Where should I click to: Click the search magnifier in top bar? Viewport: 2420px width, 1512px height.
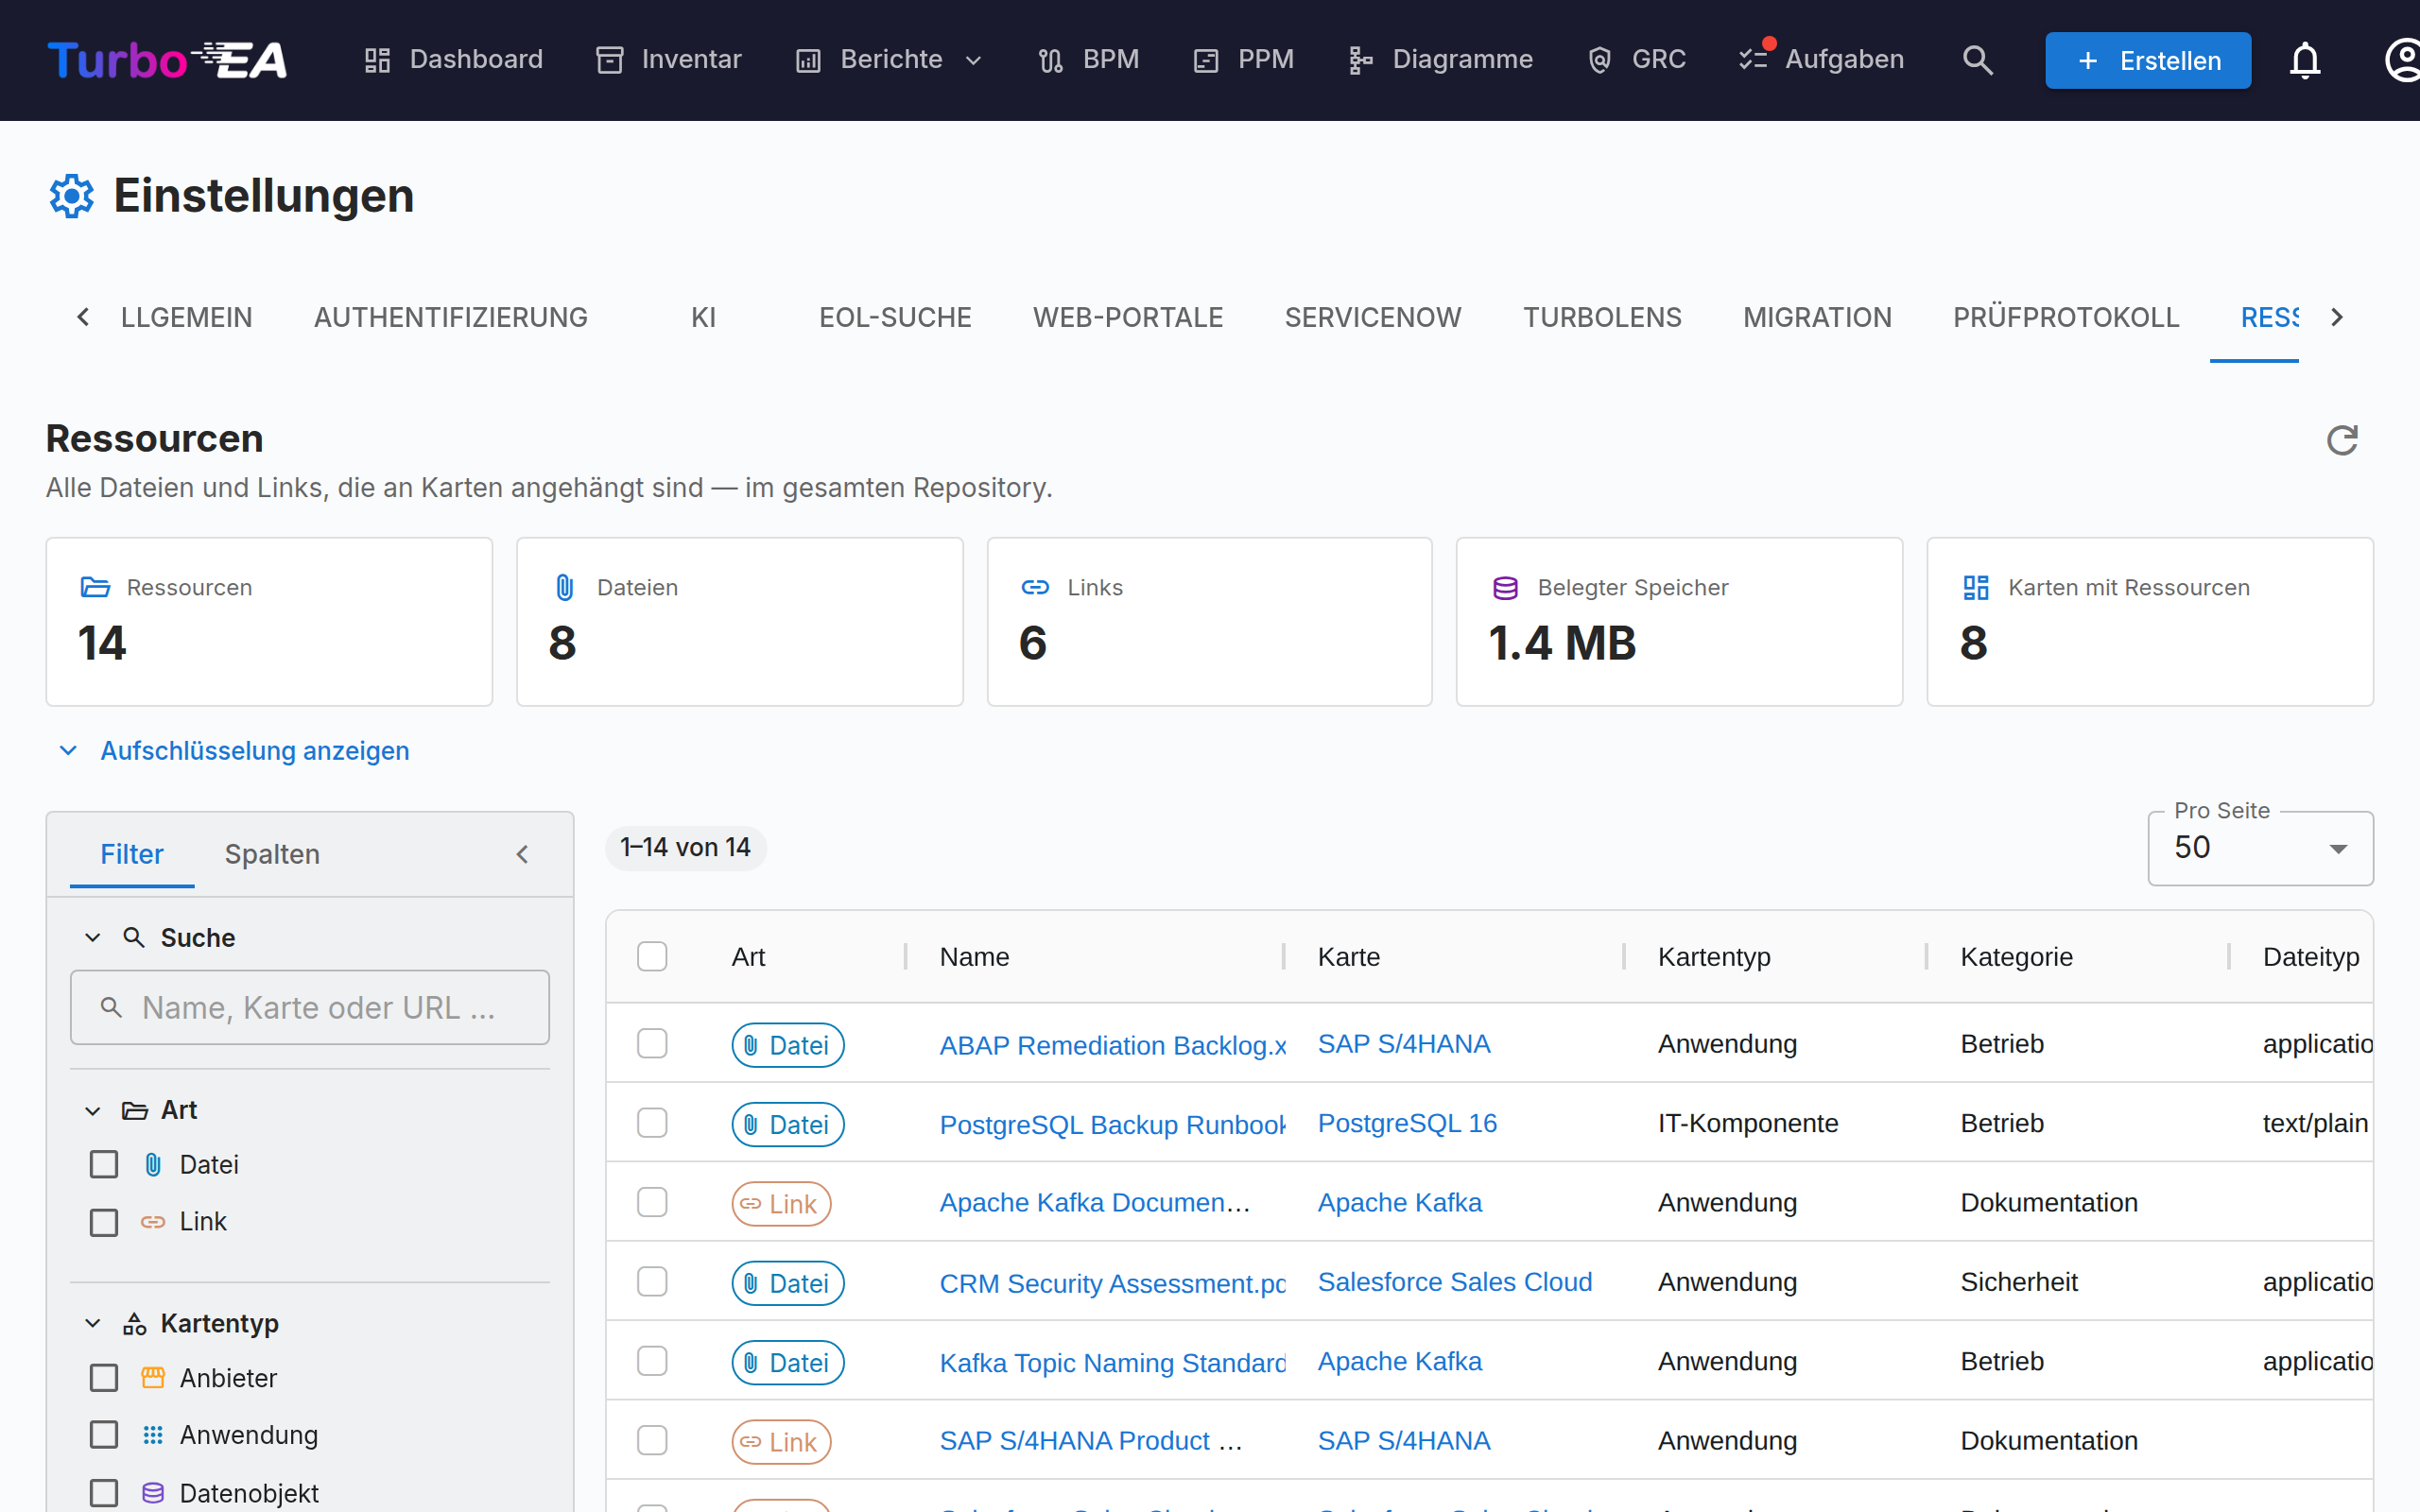tap(1978, 60)
